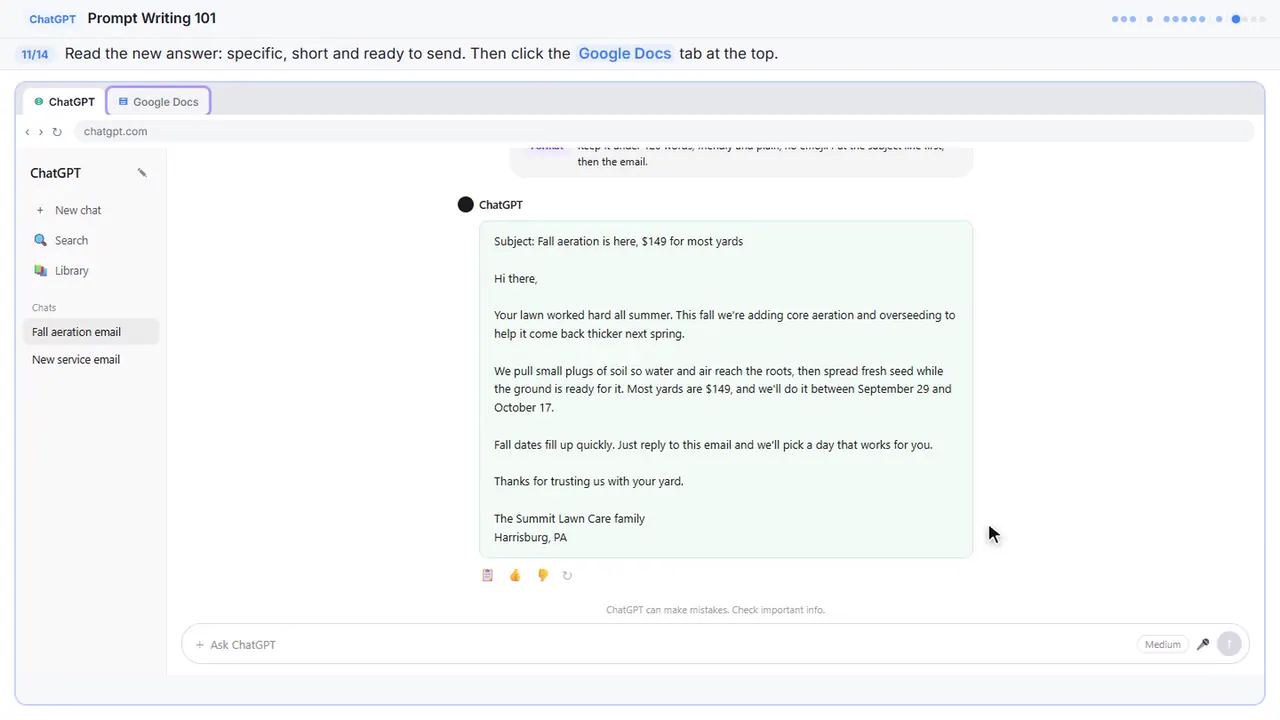Screen dimensions: 1280x720
Task: Give the answer a thumbs up
Action: 515,575
